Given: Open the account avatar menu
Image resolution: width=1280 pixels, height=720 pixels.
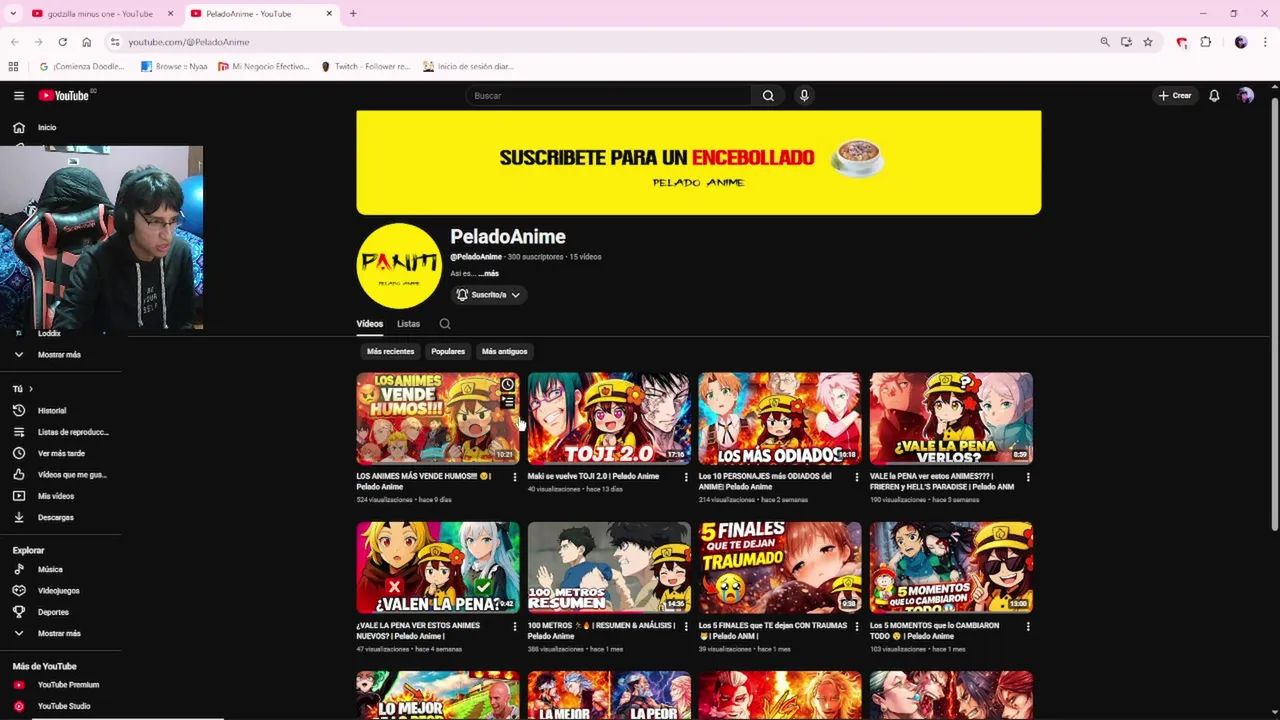Looking at the screenshot, I should (x=1245, y=96).
